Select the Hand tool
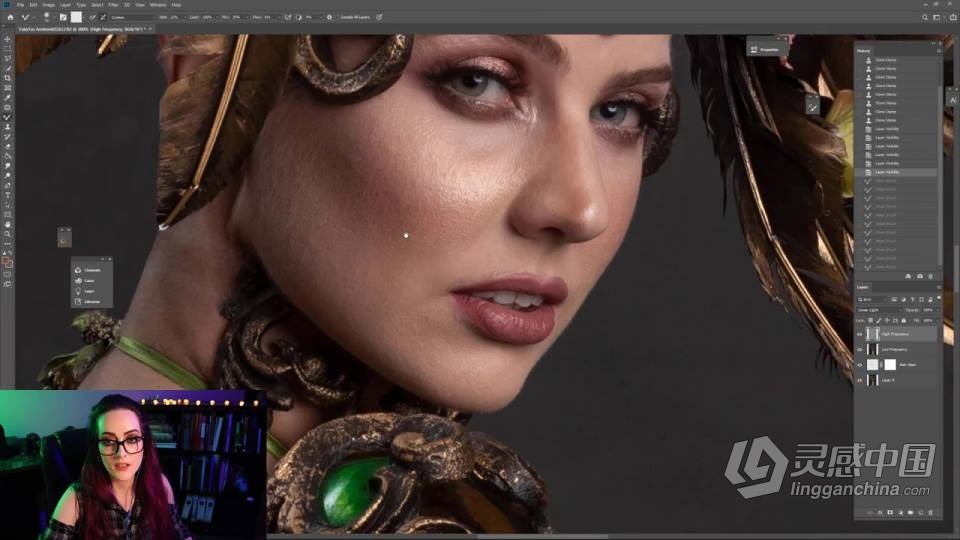Image resolution: width=960 pixels, height=540 pixels. coord(7,224)
